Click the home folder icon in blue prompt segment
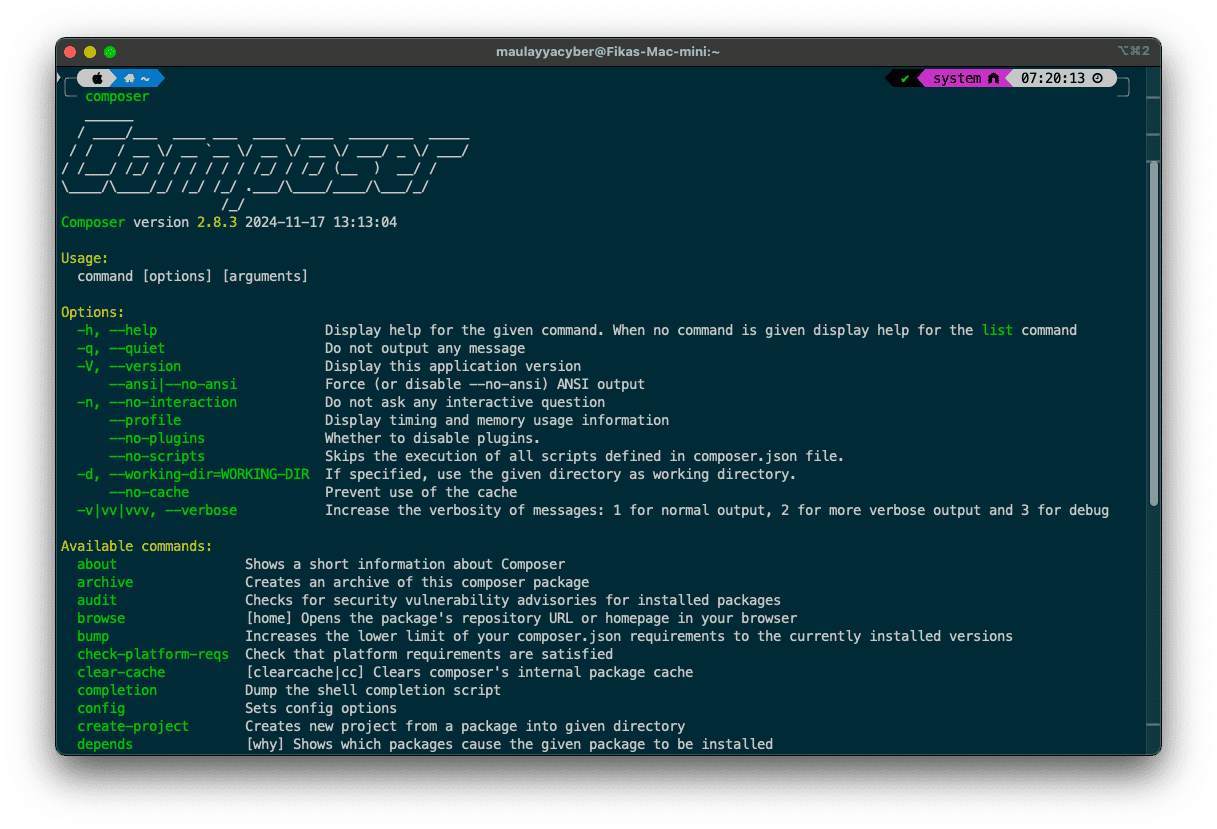Viewport: 1217px width, 829px height. 129,78
